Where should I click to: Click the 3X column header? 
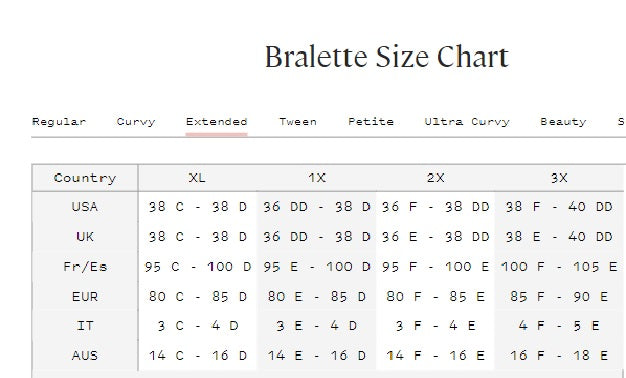click(559, 178)
